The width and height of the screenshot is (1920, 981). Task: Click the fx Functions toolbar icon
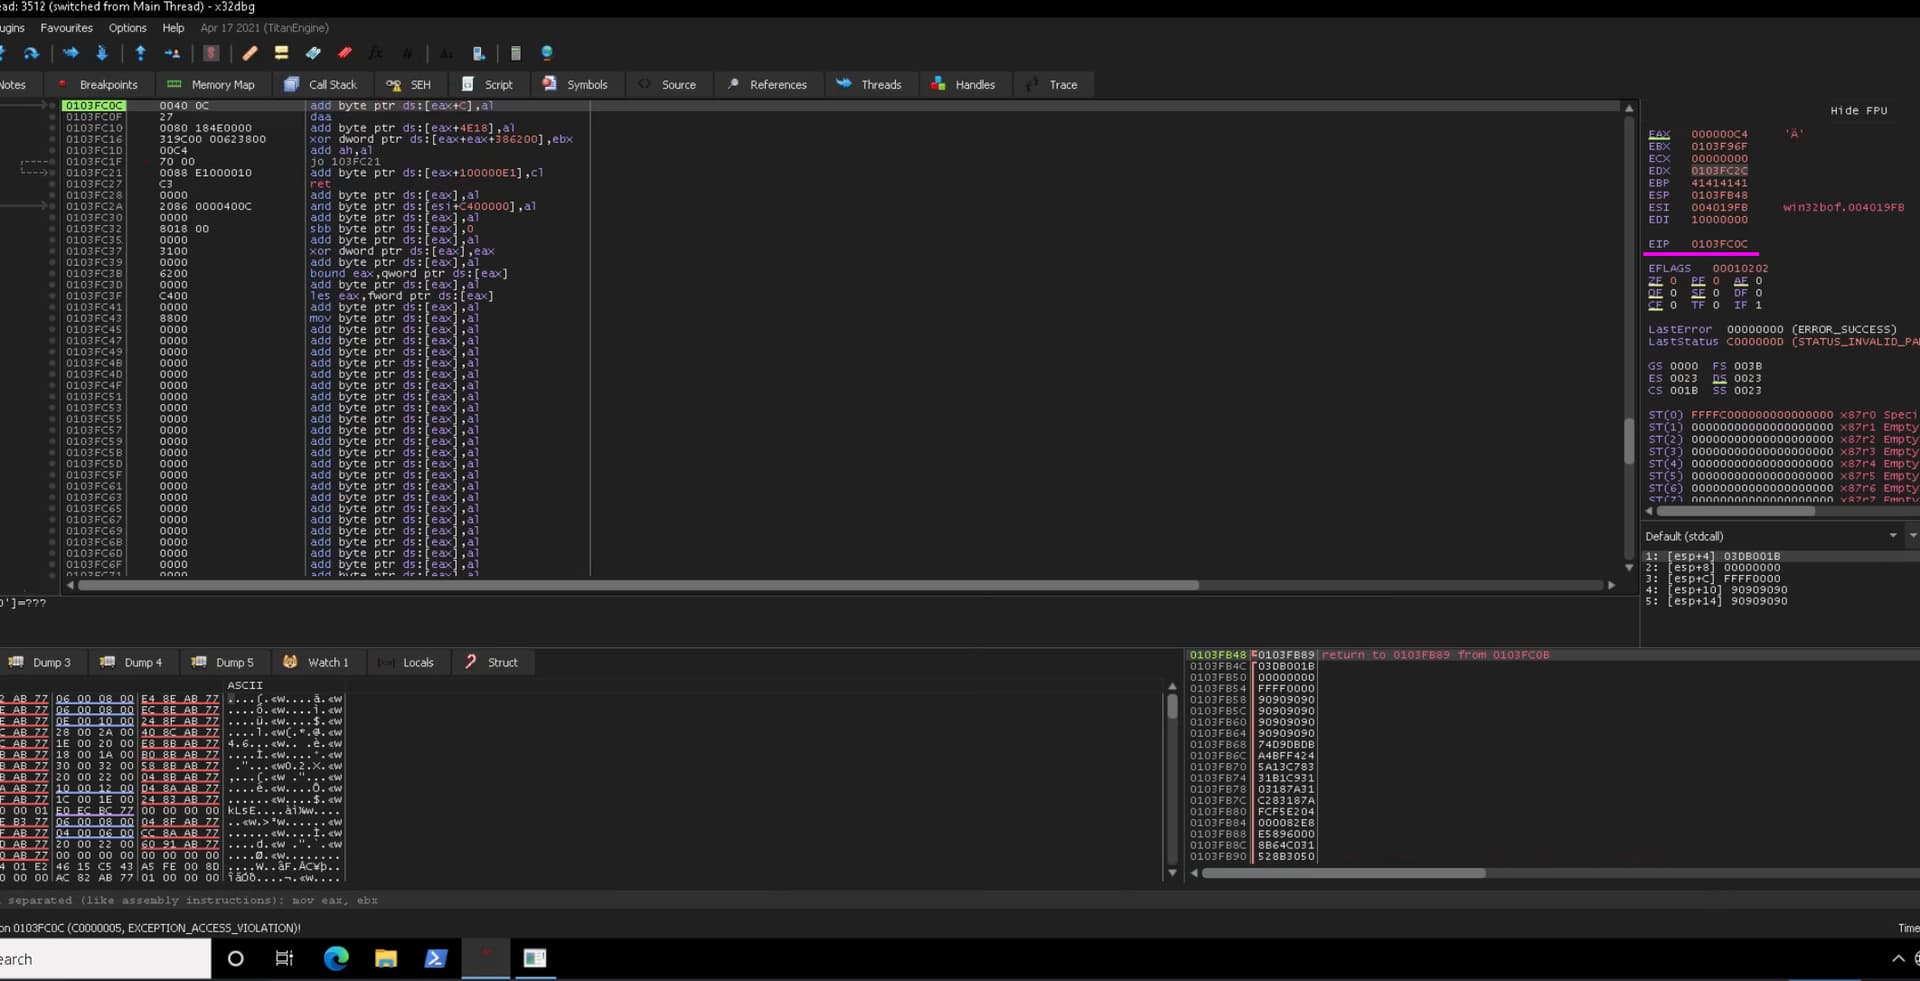click(374, 53)
